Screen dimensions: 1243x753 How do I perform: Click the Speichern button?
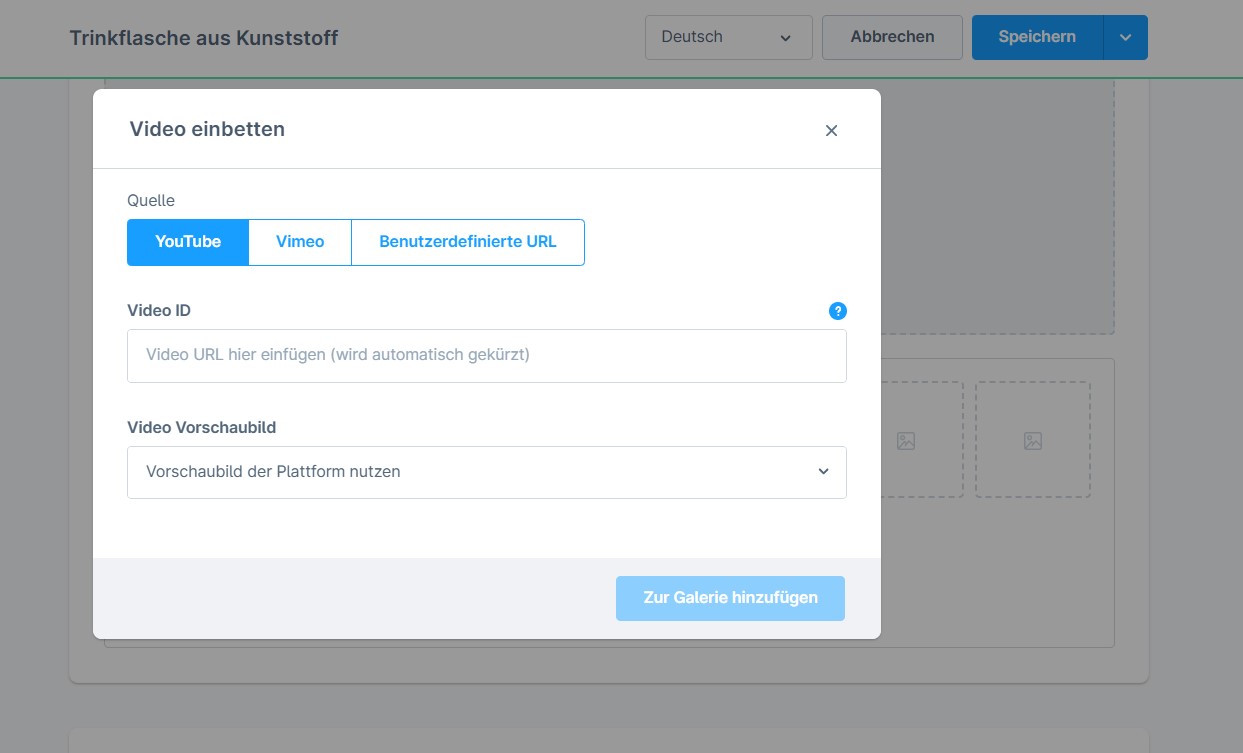tap(1036, 37)
